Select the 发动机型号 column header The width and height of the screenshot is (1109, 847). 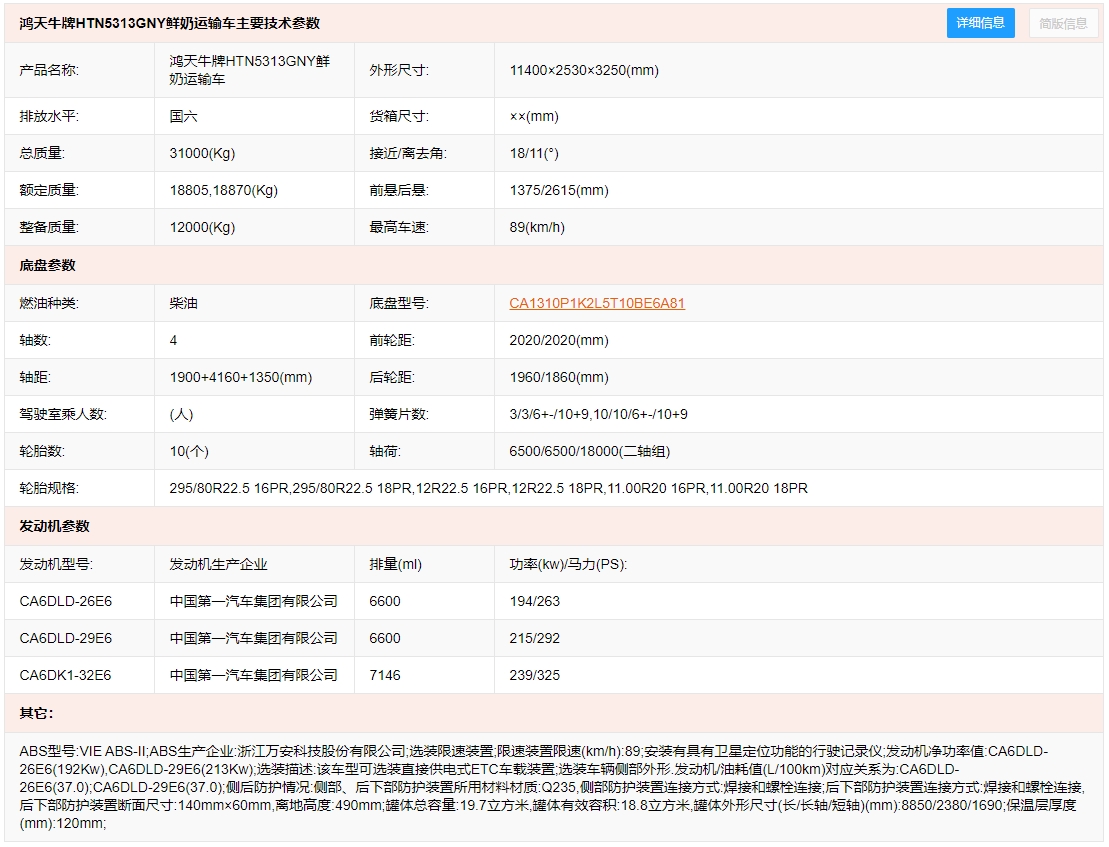click(56, 564)
